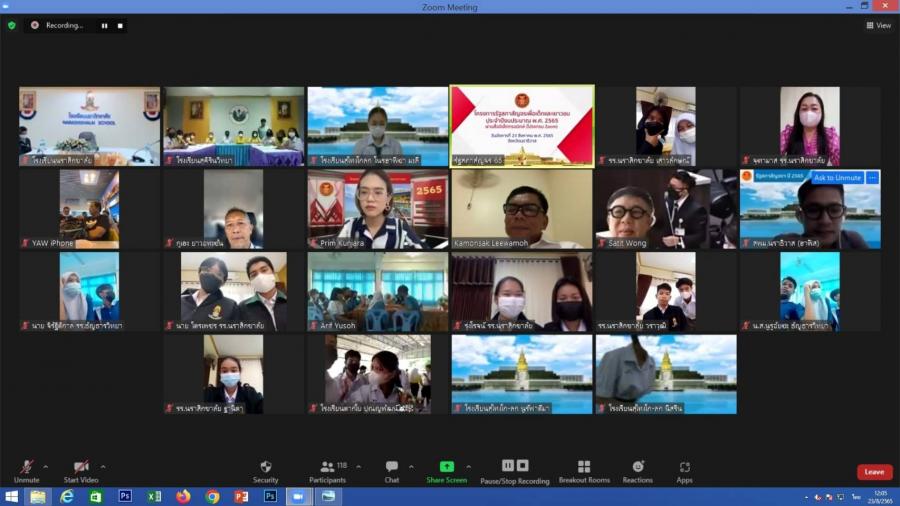Select Kamonsak Leewamoh's video tile
The width and height of the screenshot is (900, 506).
pyautogui.click(x=521, y=208)
